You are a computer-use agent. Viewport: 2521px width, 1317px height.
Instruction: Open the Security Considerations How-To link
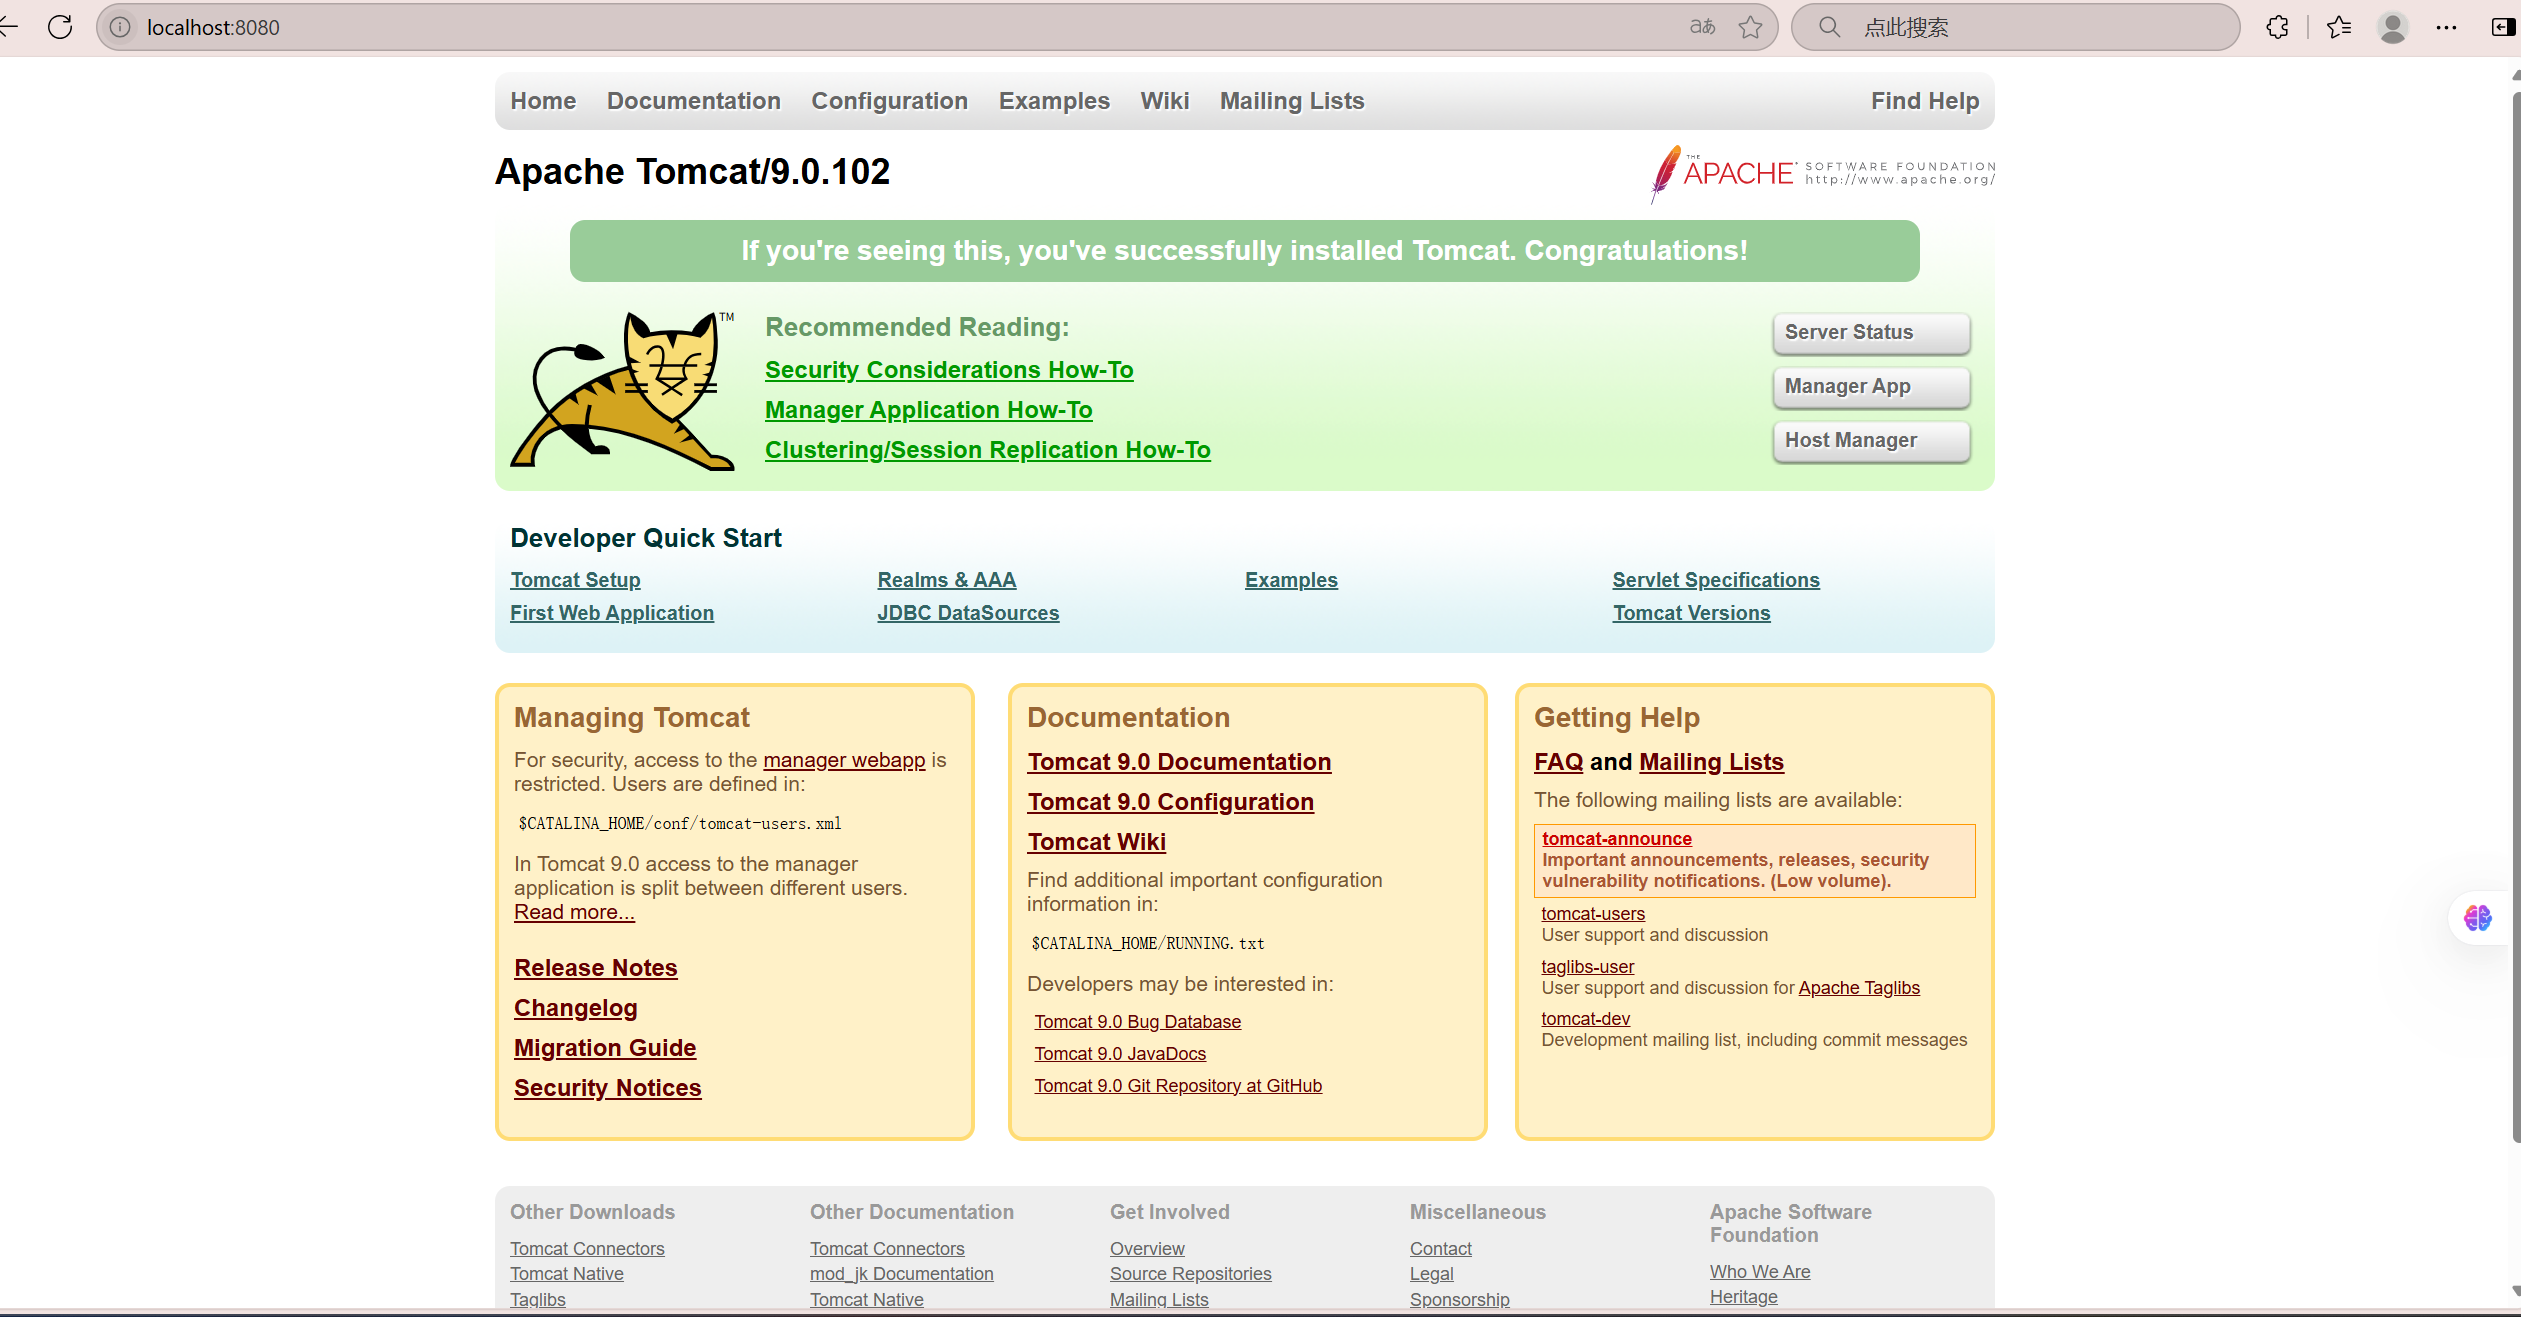pos(949,370)
